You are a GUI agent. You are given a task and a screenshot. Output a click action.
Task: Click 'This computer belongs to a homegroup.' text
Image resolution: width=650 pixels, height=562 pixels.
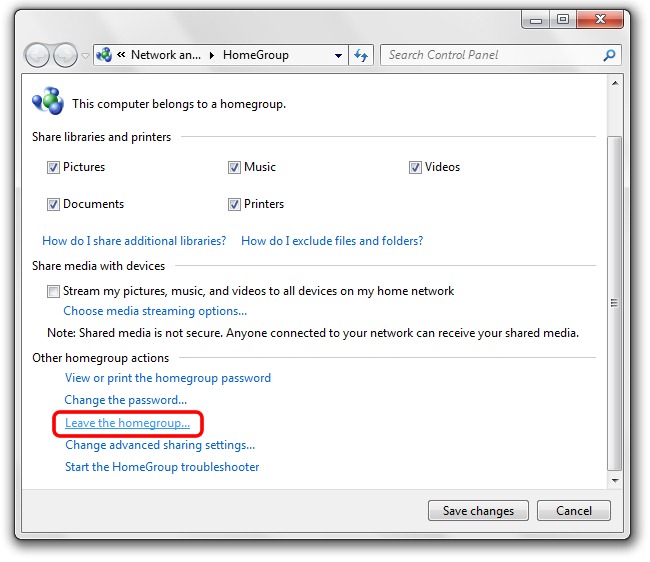coord(179,104)
